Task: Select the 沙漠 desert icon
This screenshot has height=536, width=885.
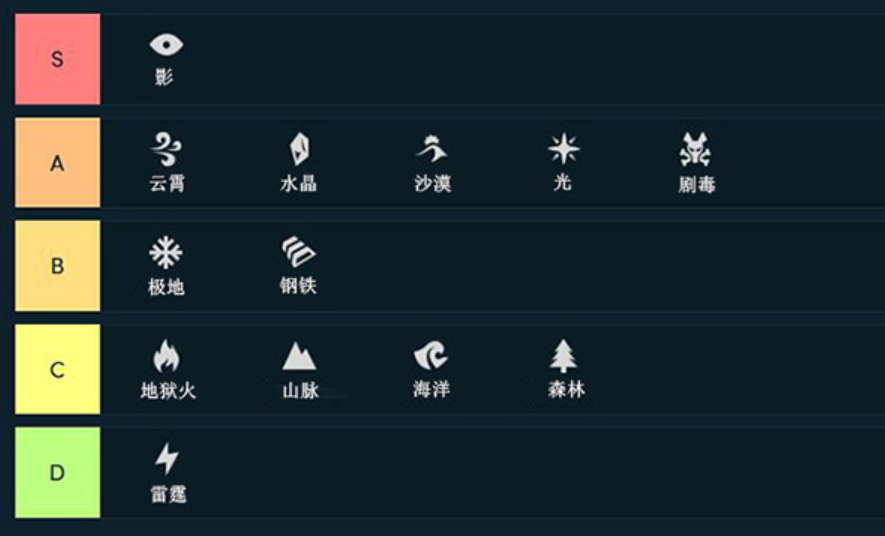Action: tap(431, 150)
